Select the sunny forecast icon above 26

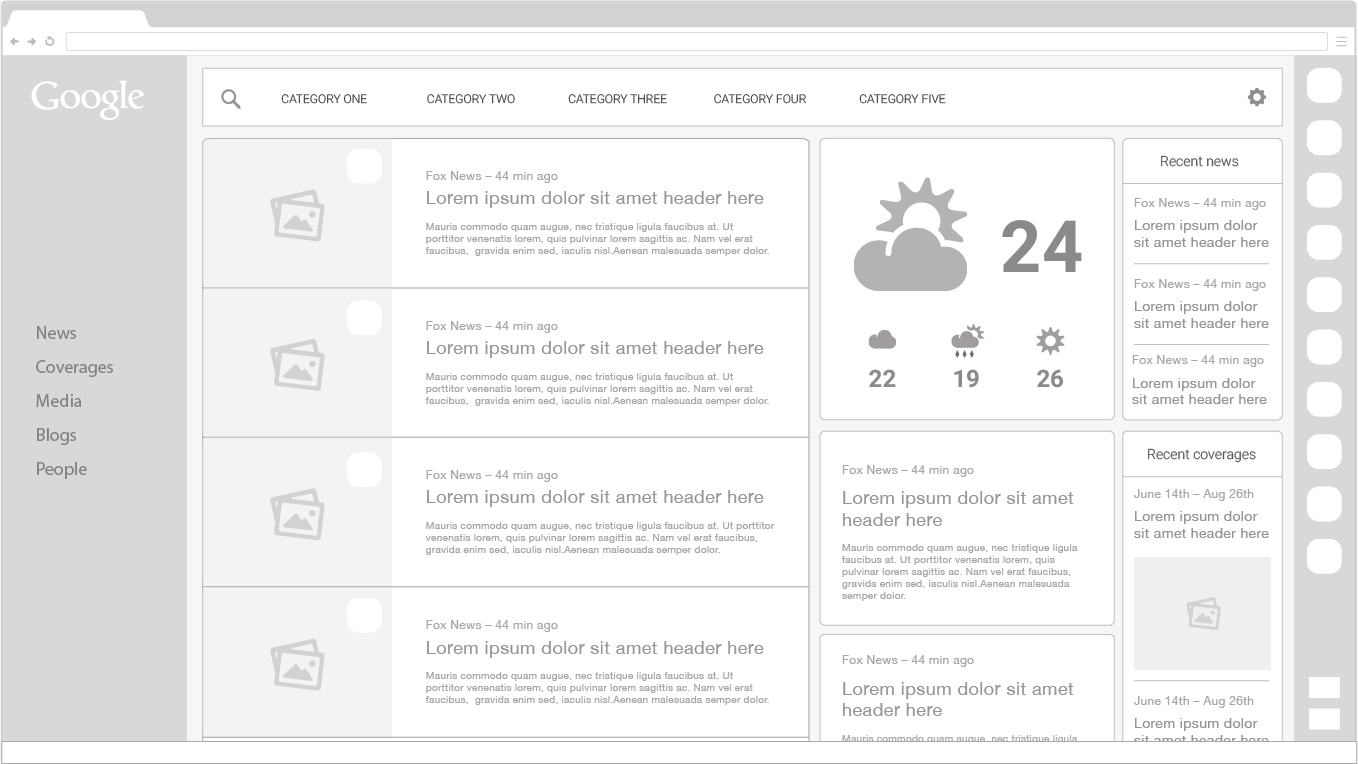click(x=1050, y=340)
